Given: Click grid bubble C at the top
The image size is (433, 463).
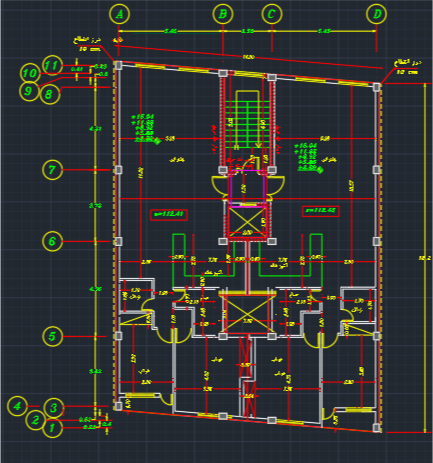Looking at the screenshot, I should (x=272, y=14).
